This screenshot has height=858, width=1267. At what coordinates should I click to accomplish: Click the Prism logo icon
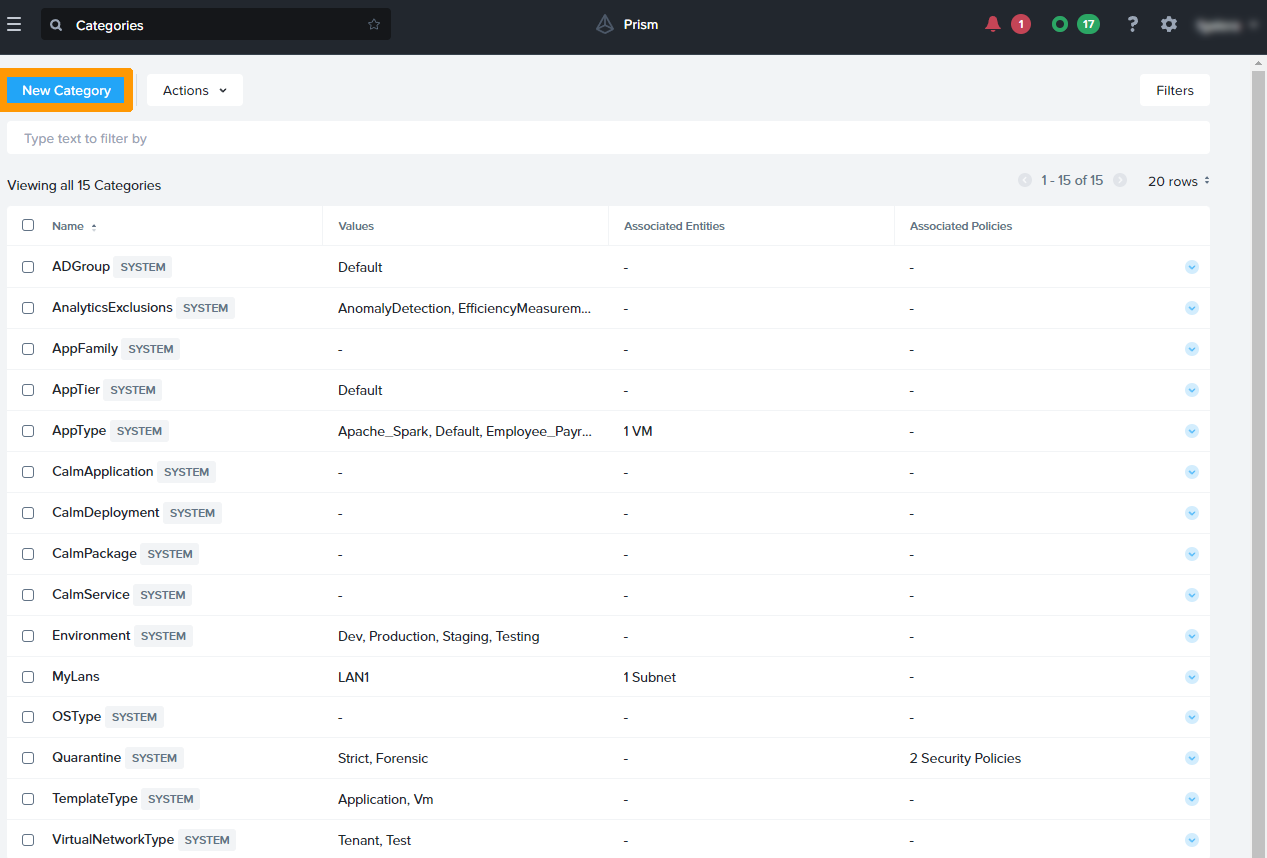coord(605,24)
